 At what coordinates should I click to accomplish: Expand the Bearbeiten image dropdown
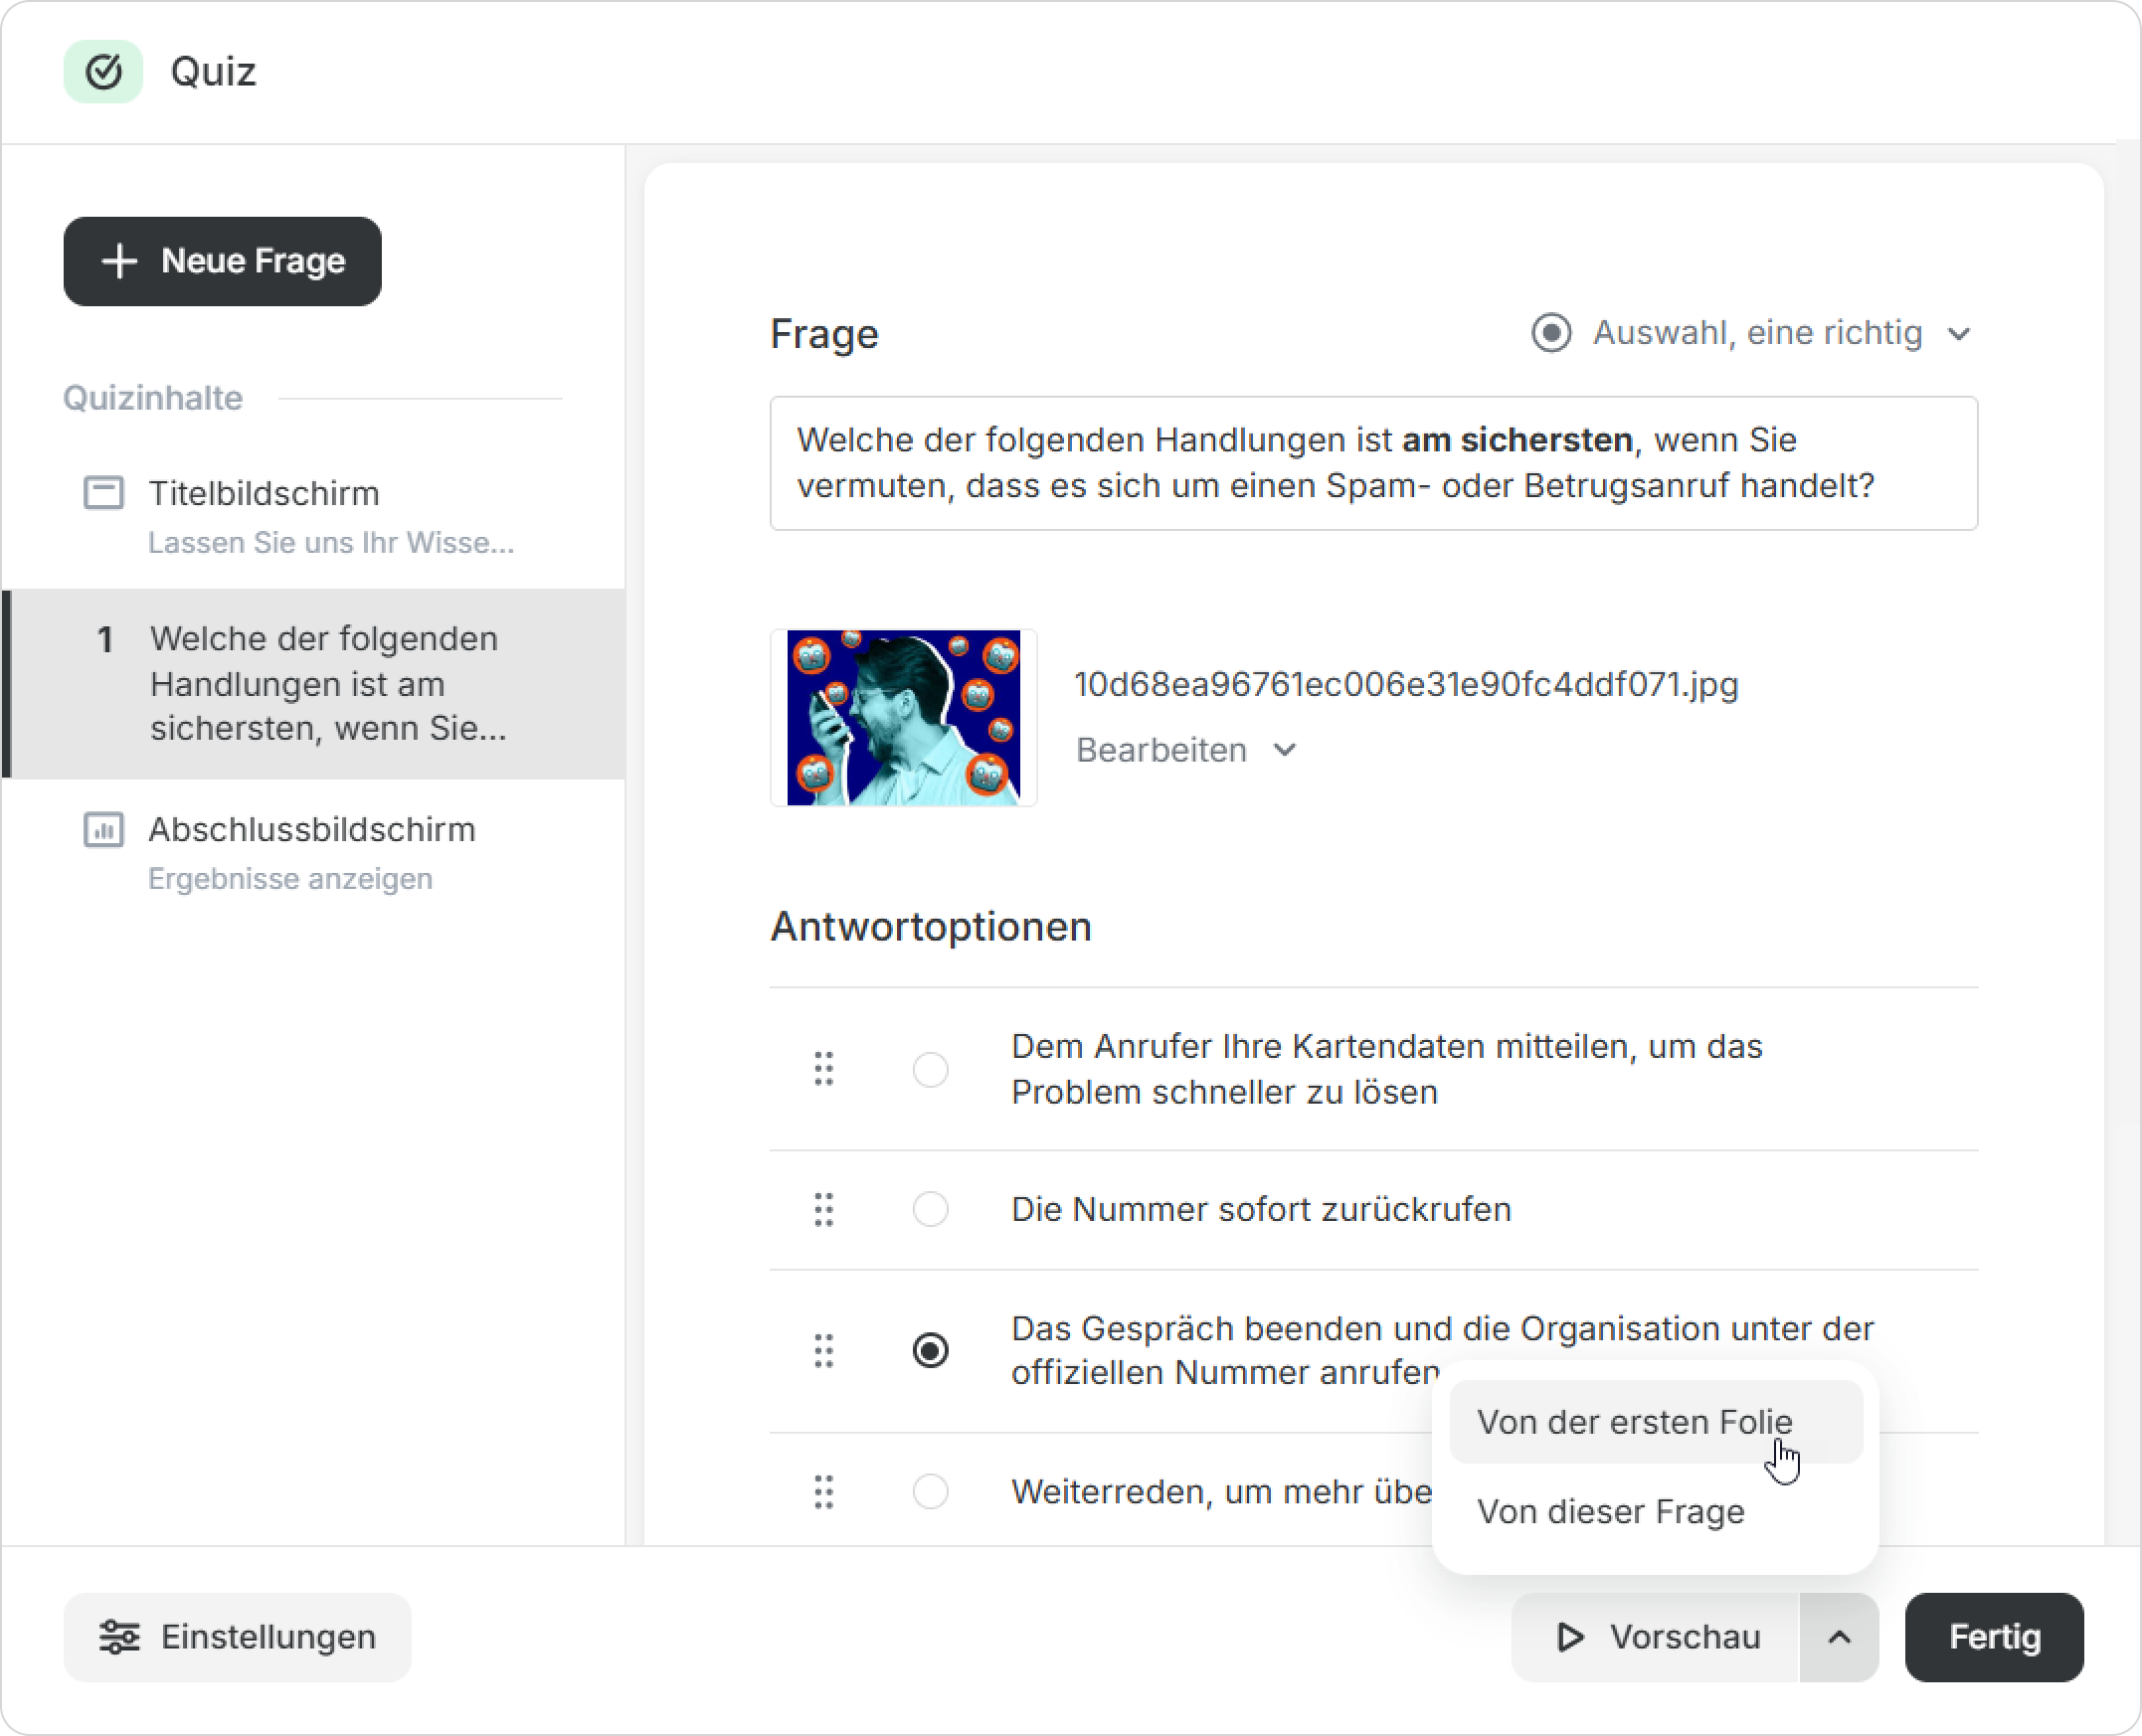click(1186, 750)
